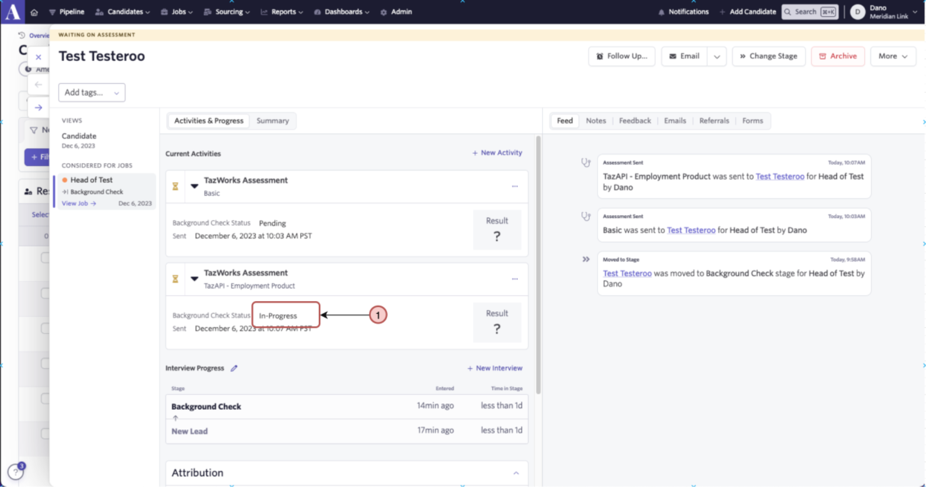Switch to Activities & Progress tab
The width and height of the screenshot is (928, 493).
pos(208,121)
